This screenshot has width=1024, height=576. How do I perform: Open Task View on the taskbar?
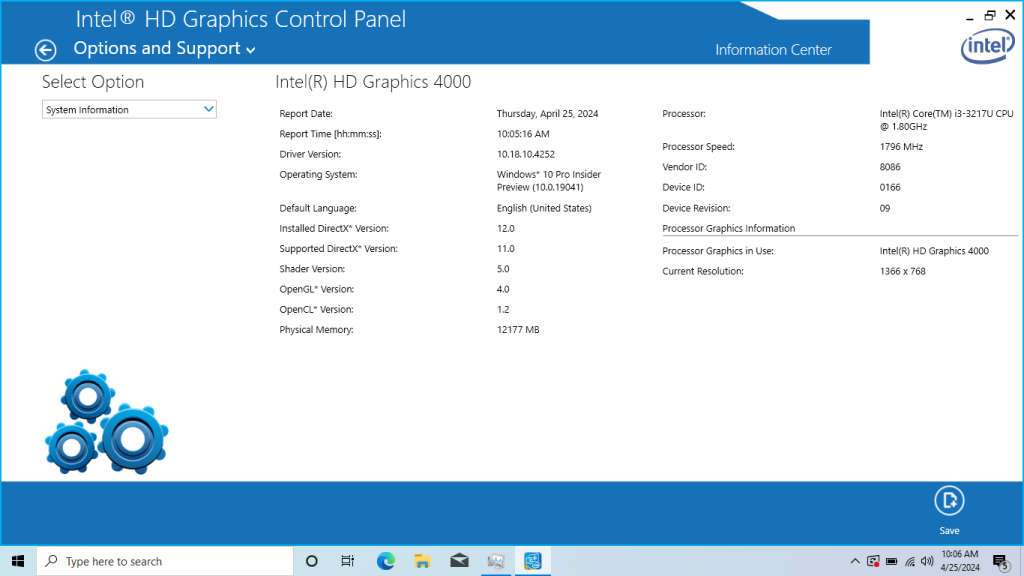[348, 561]
